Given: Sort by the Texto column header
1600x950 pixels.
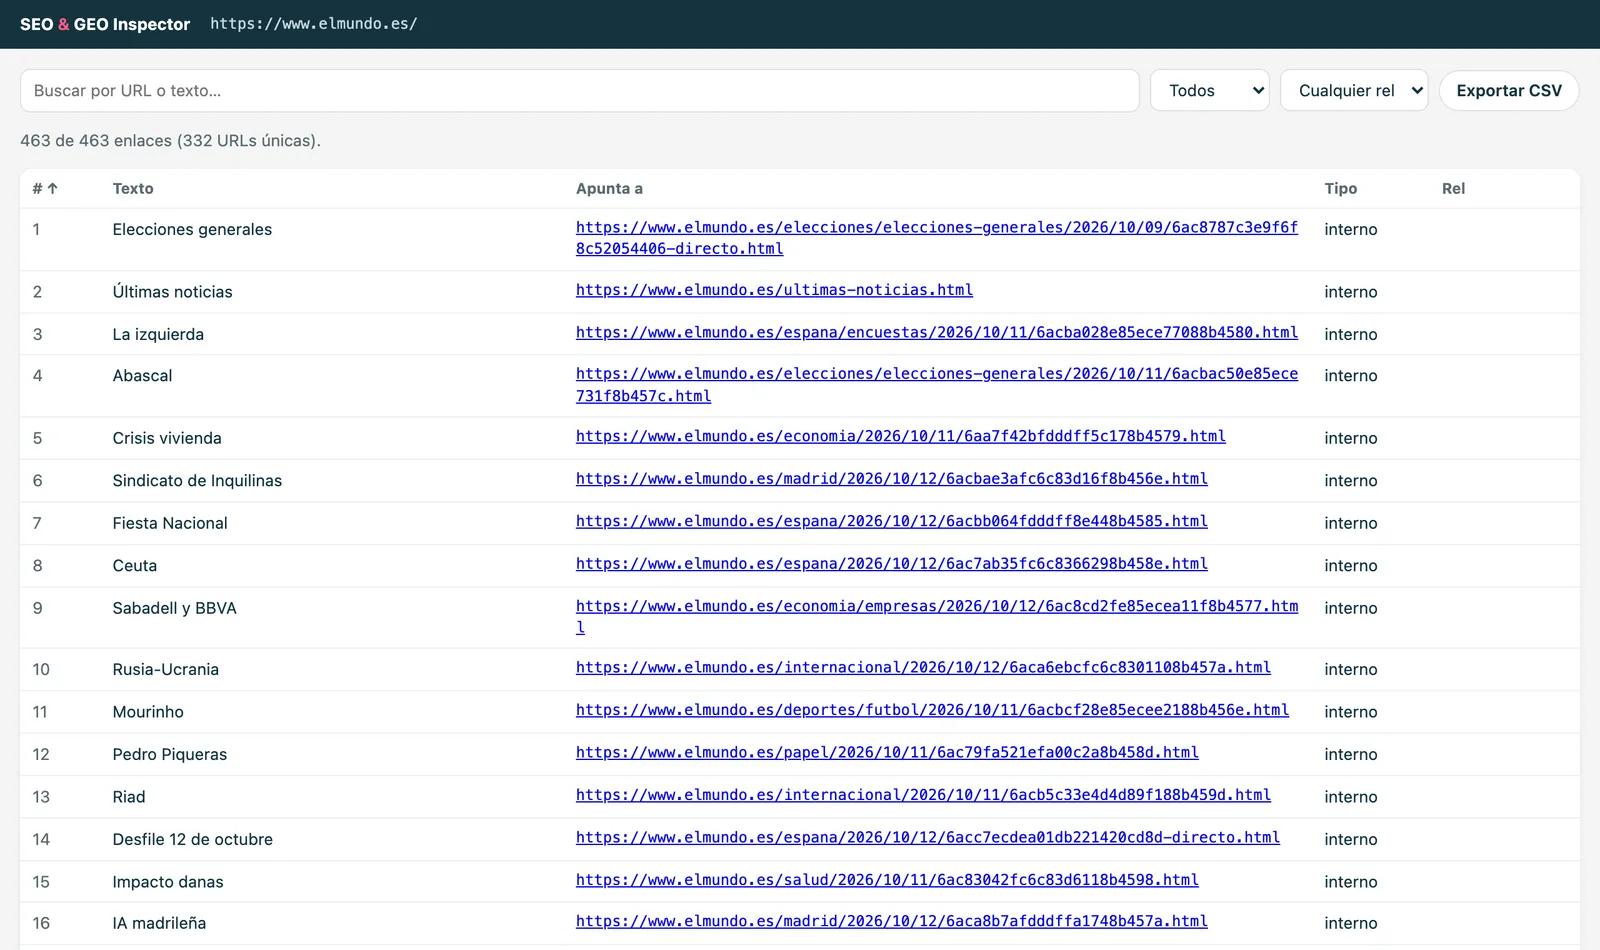Looking at the screenshot, I should pos(133,188).
